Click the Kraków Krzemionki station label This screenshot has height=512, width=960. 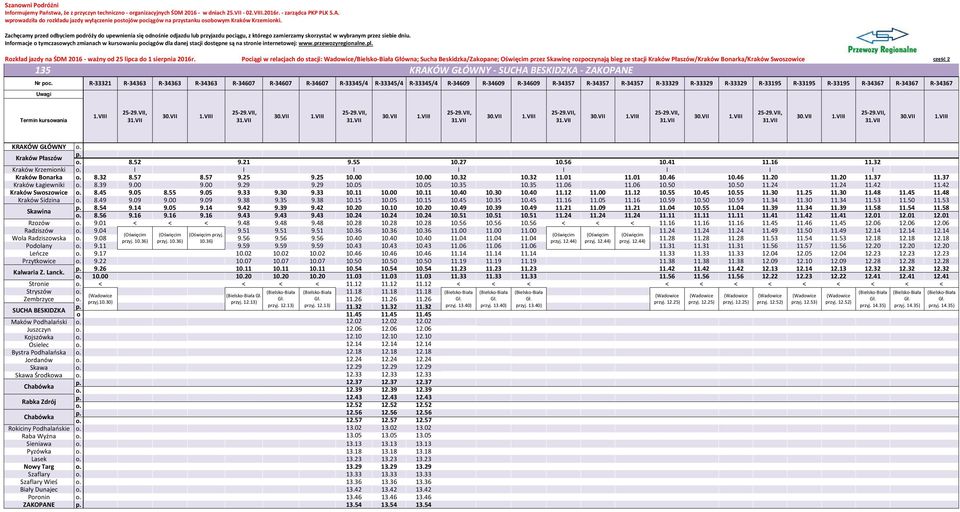[x=40, y=169]
